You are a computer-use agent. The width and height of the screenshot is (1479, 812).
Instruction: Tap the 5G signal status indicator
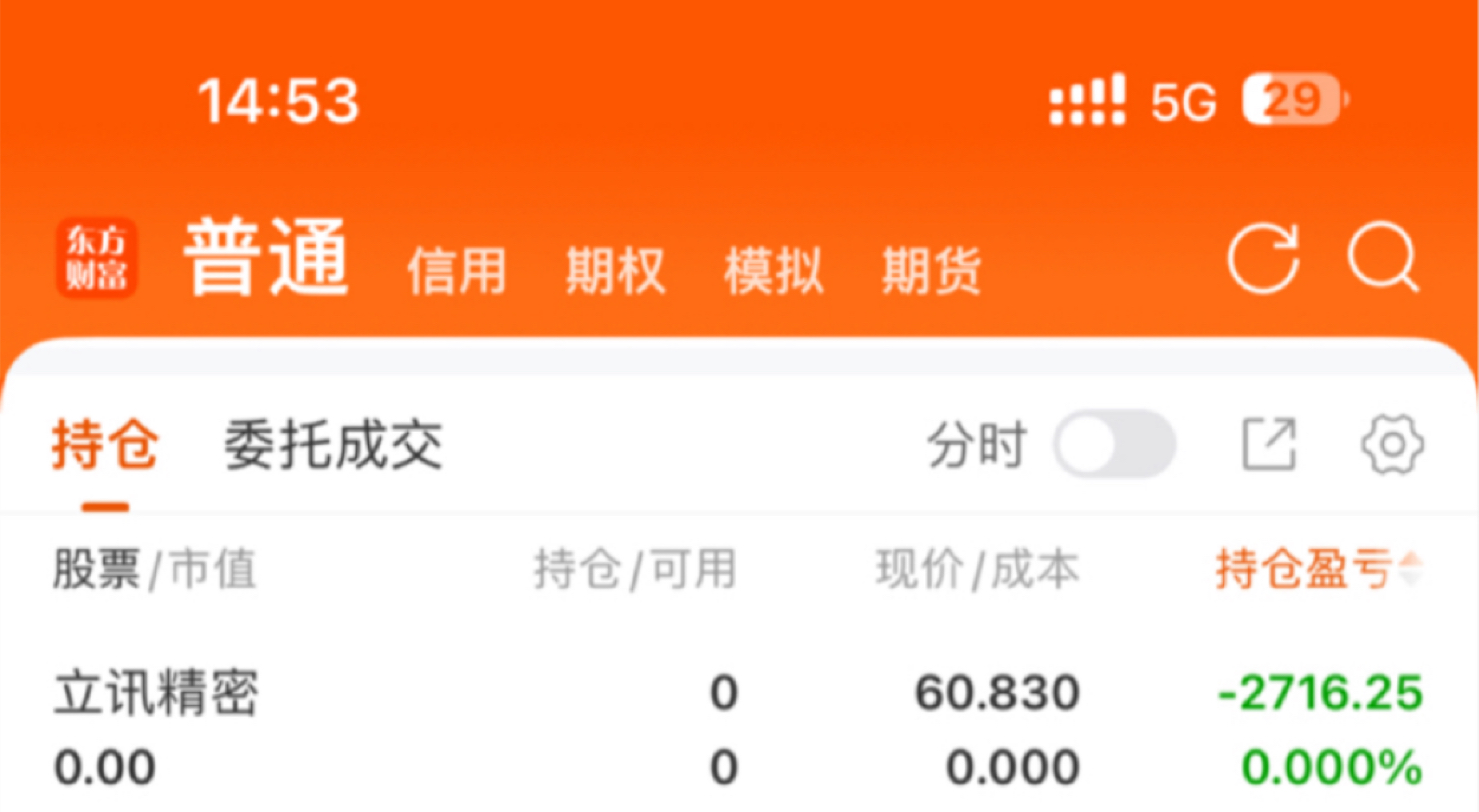pos(1184,102)
